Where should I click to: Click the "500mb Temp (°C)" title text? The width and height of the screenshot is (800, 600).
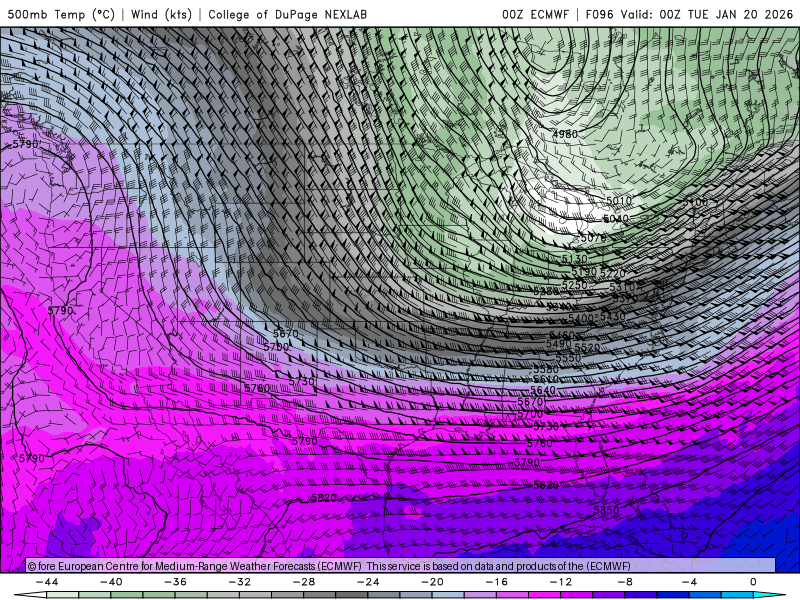click(x=61, y=14)
